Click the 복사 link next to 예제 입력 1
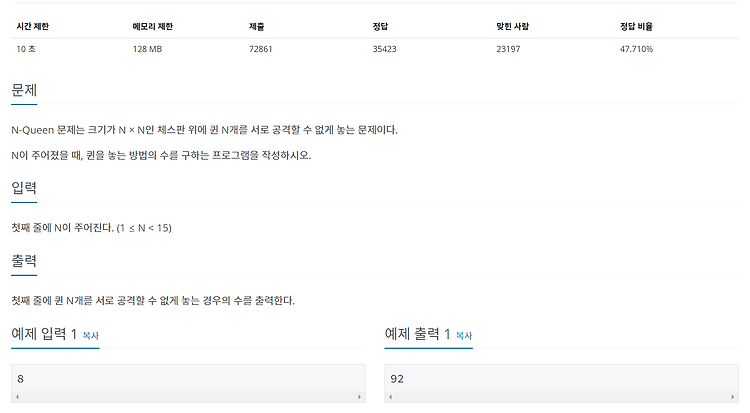This screenshot has width=750, height=413. coord(90,335)
